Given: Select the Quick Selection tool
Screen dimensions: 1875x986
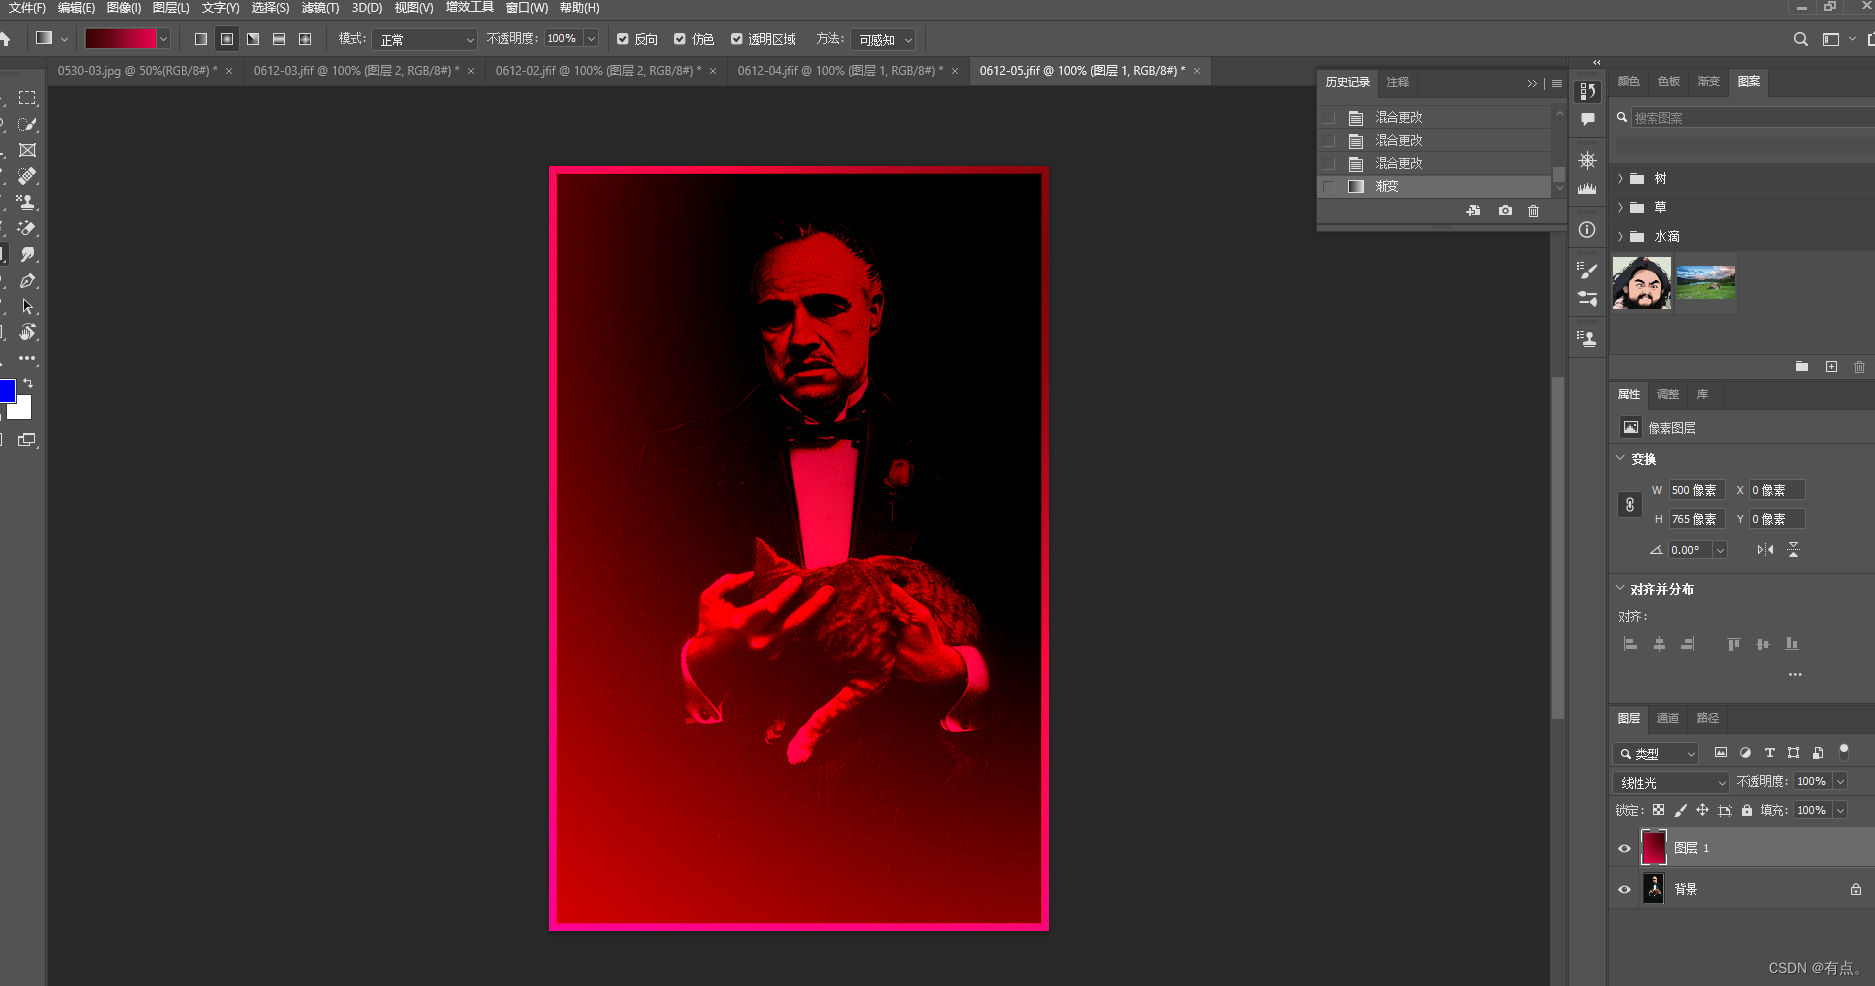Looking at the screenshot, I should click(x=27, y=124).
